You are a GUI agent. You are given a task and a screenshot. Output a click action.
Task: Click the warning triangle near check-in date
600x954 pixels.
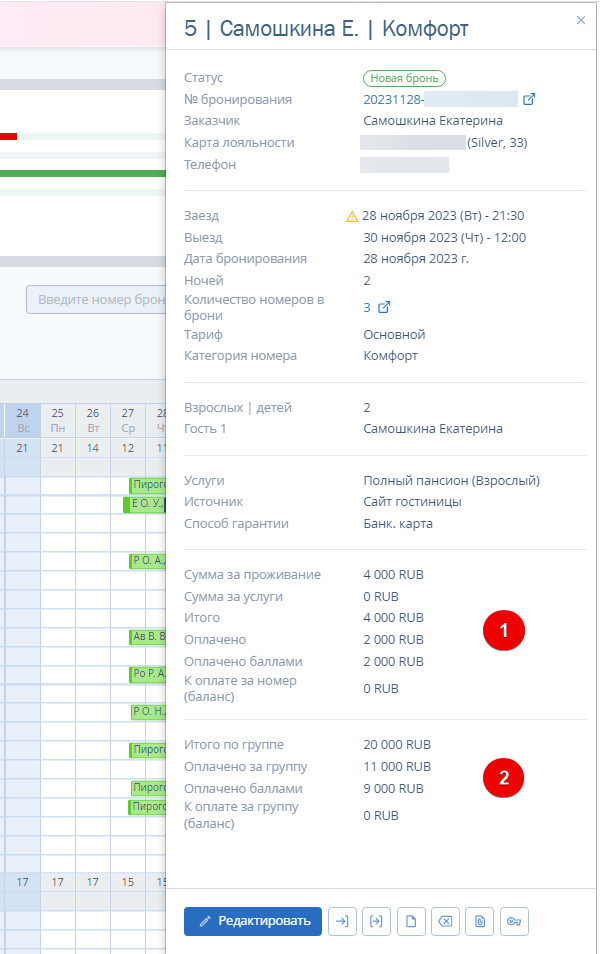(352, 216)
